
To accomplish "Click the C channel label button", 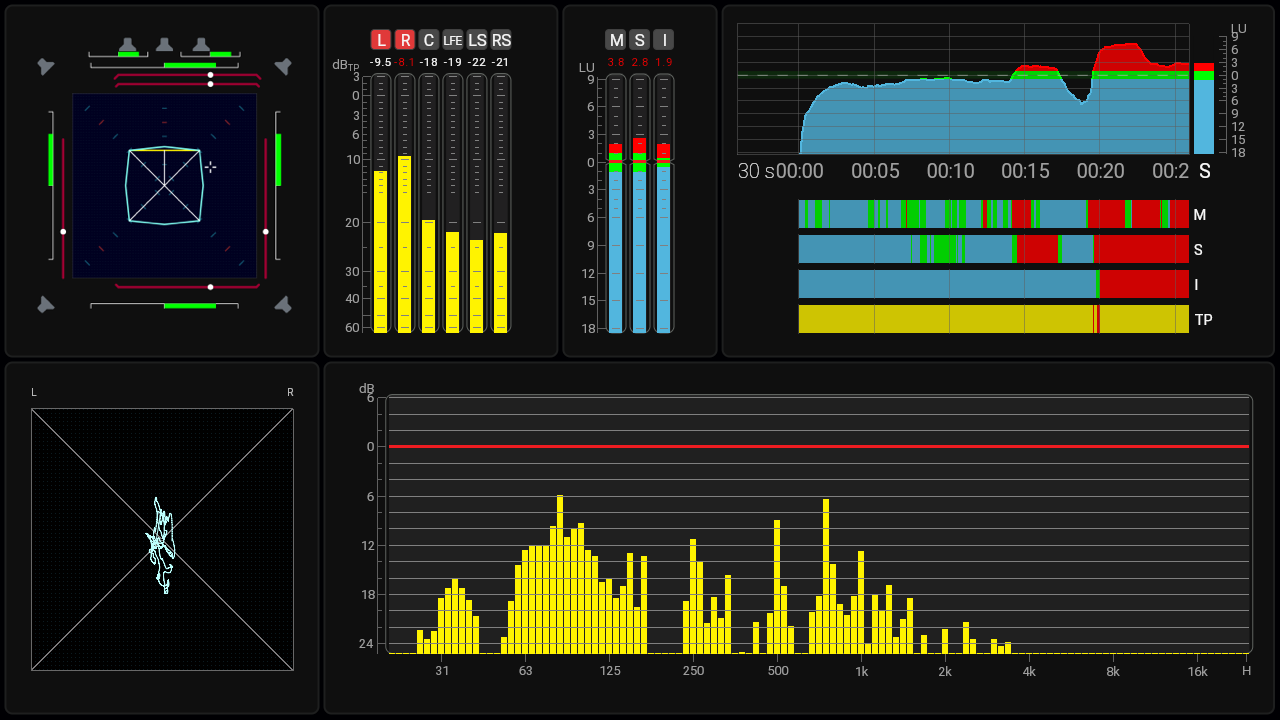I will coord(428,40).
